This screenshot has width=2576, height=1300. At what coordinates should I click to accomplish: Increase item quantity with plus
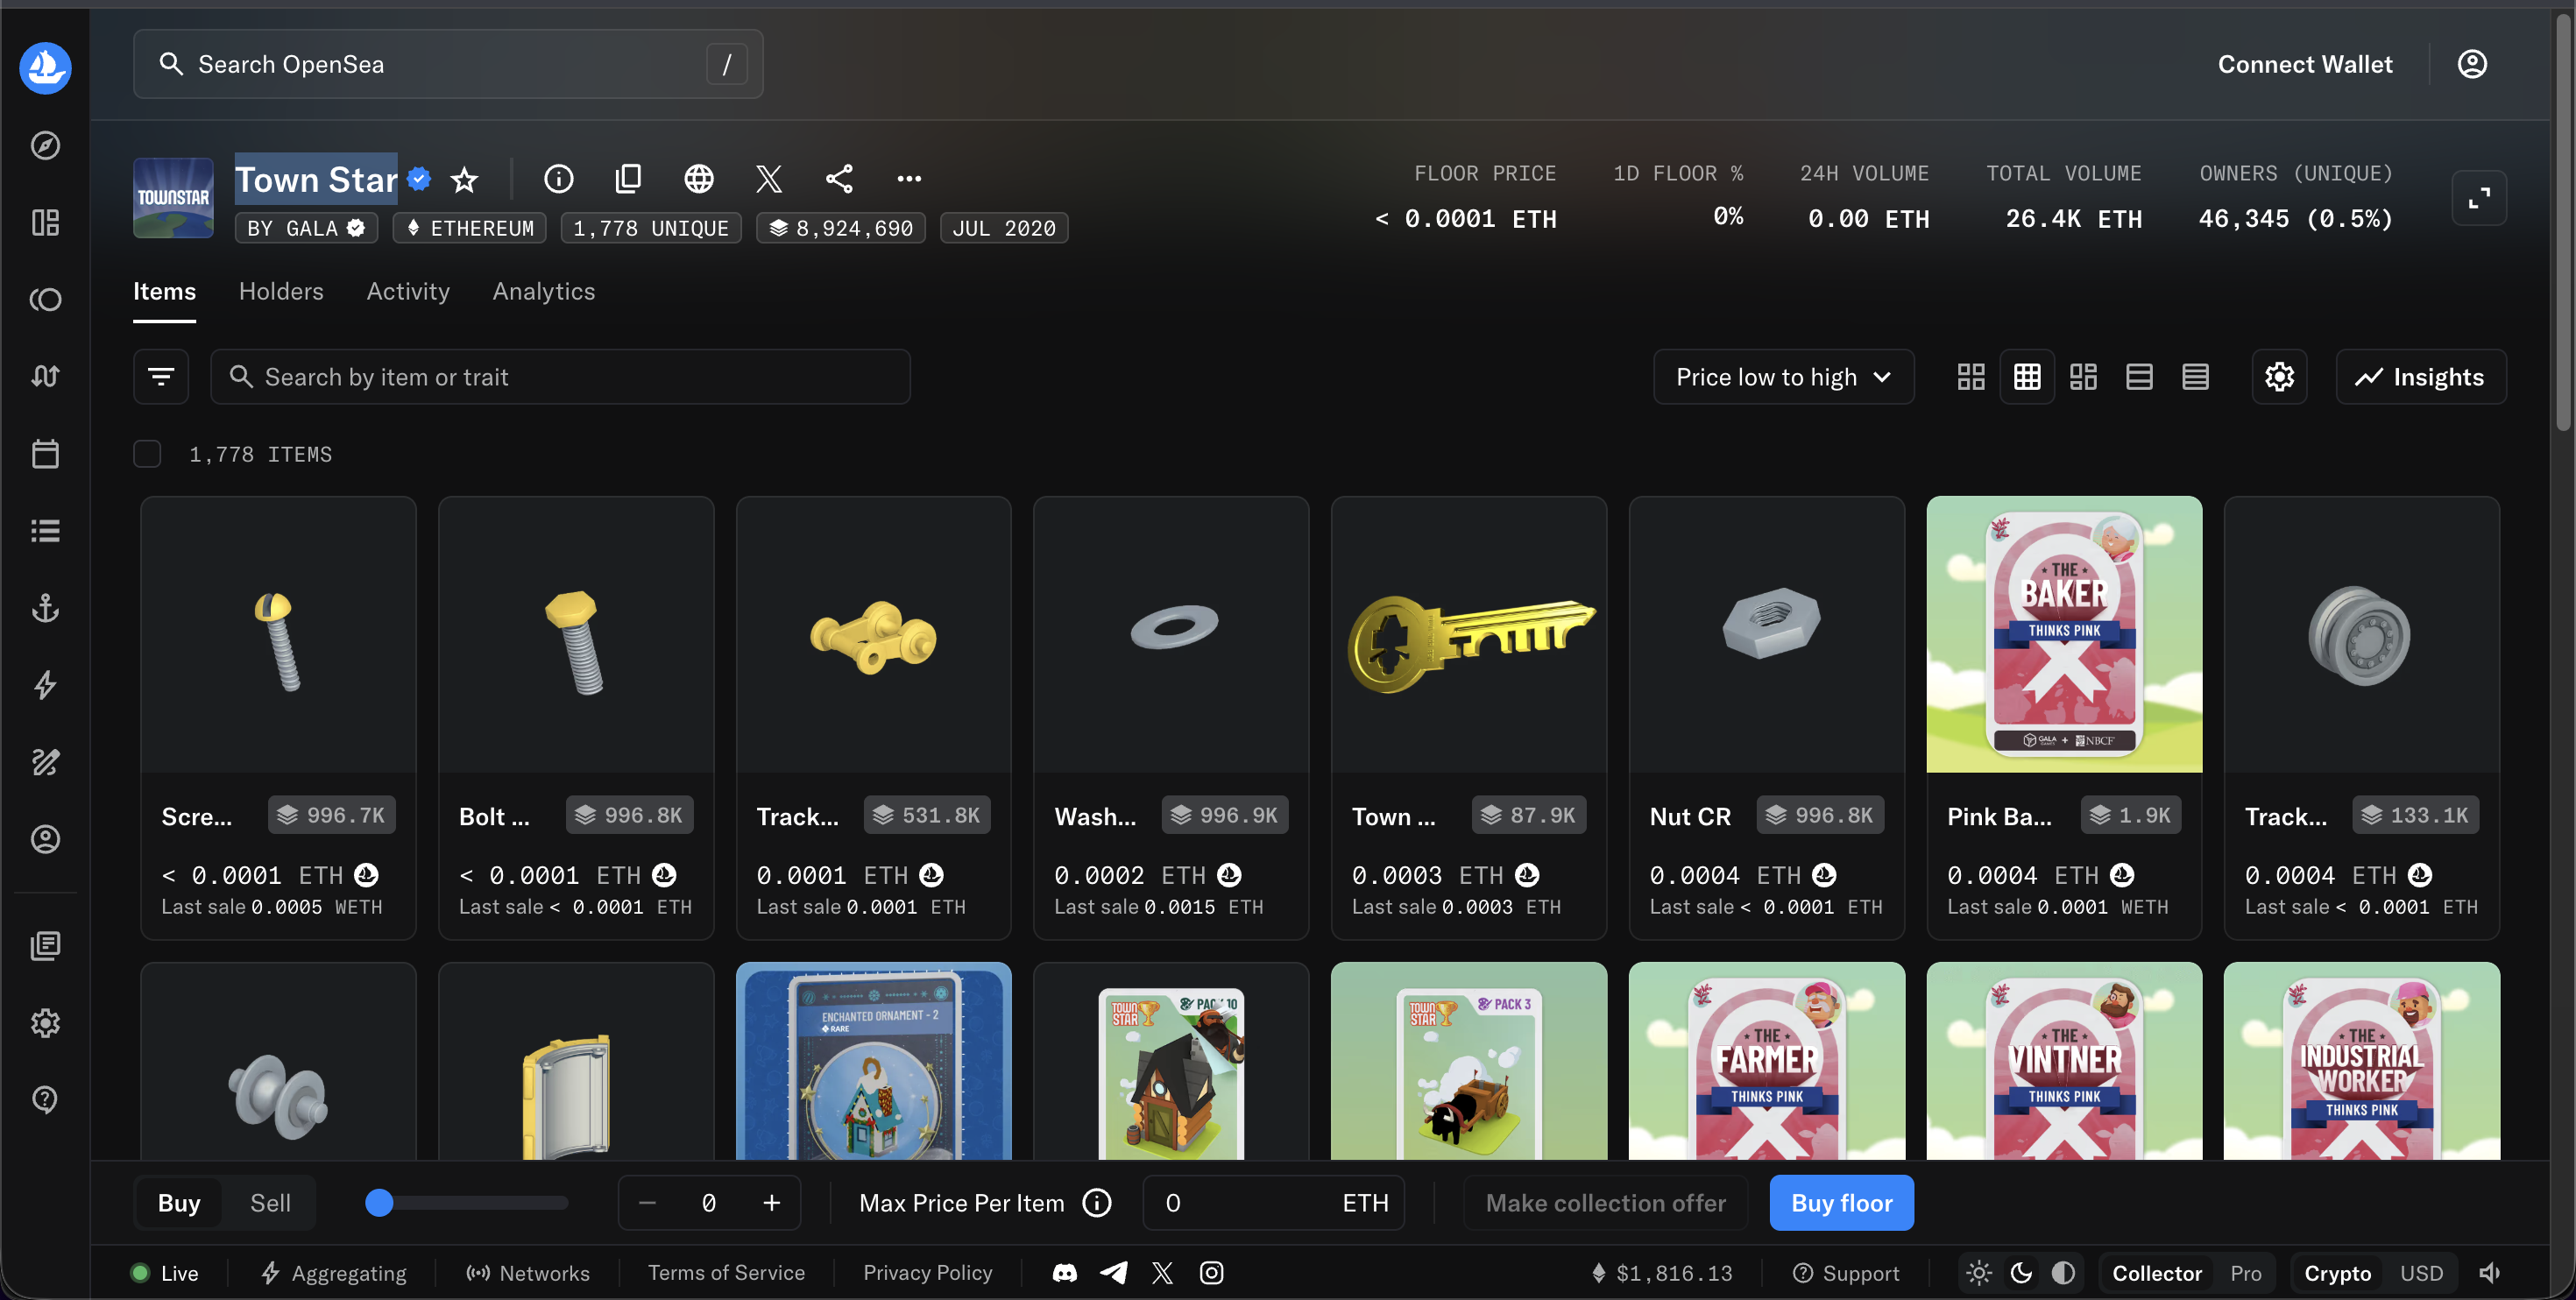point(771,1203)
